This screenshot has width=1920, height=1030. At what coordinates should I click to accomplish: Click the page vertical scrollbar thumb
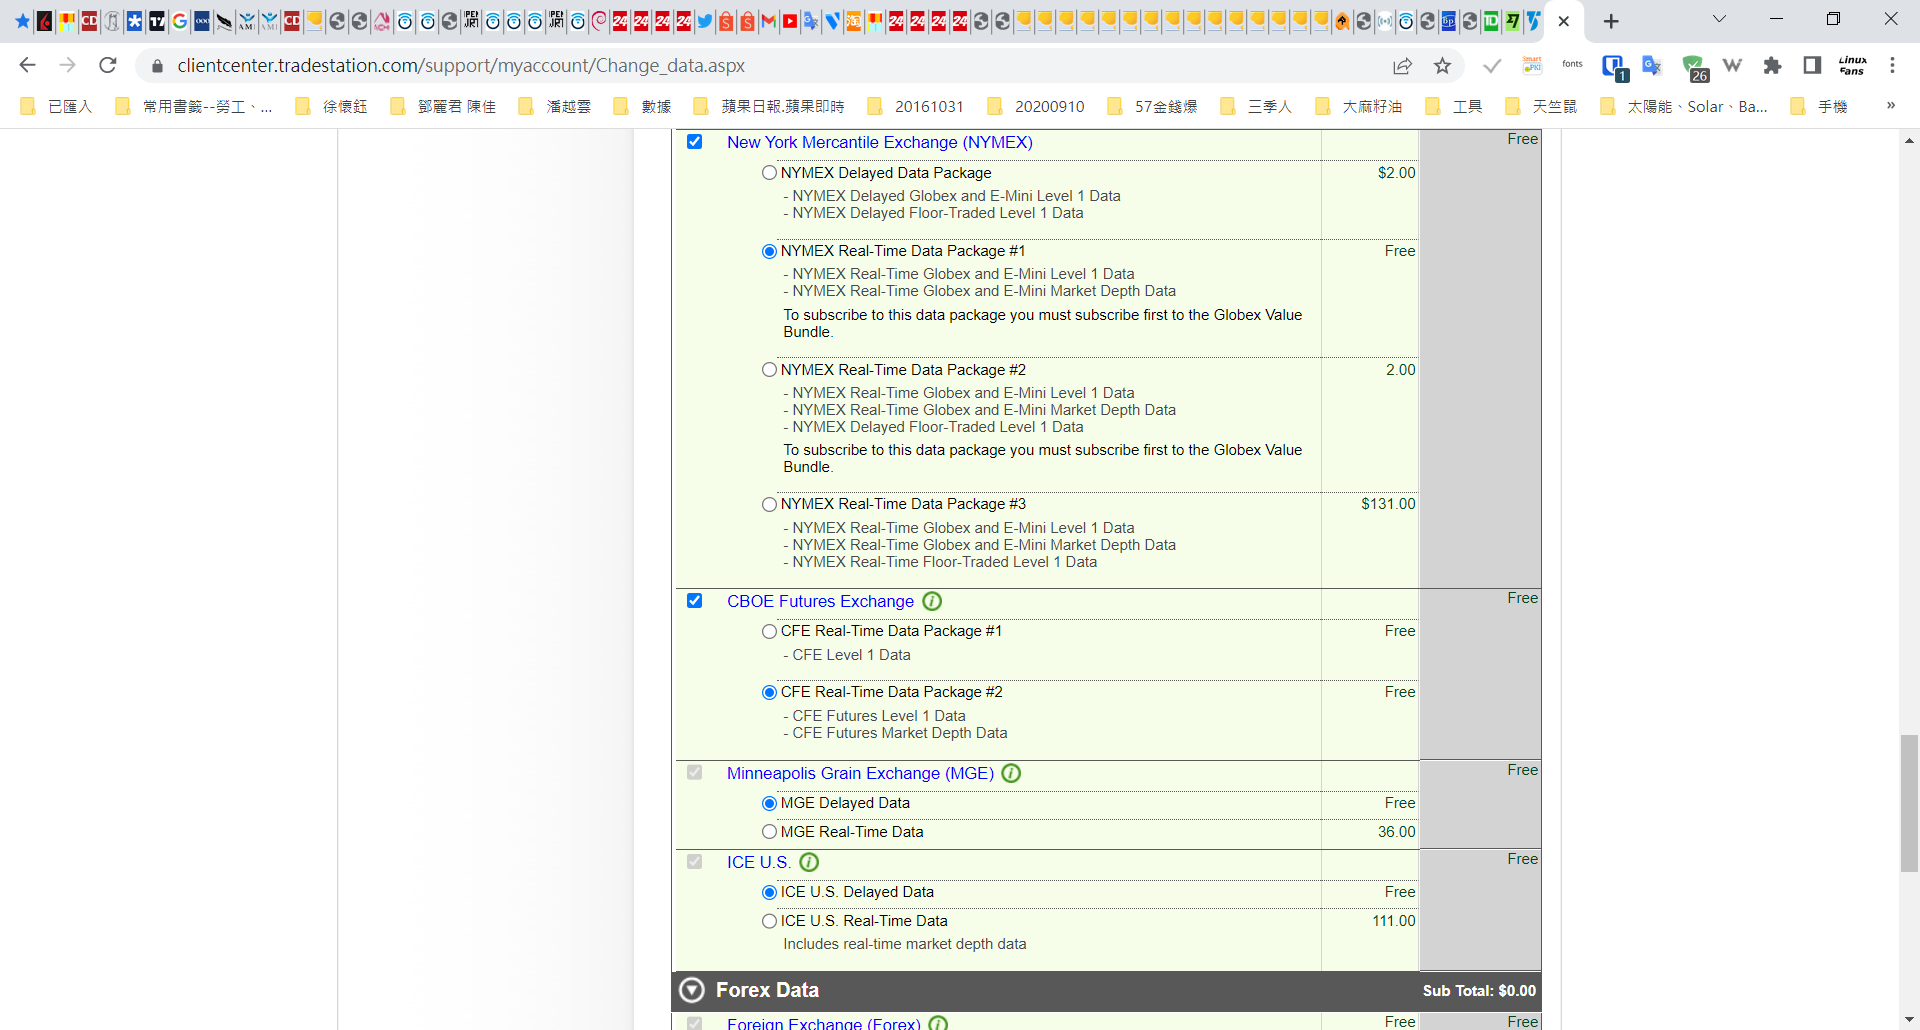(1909, 803)
